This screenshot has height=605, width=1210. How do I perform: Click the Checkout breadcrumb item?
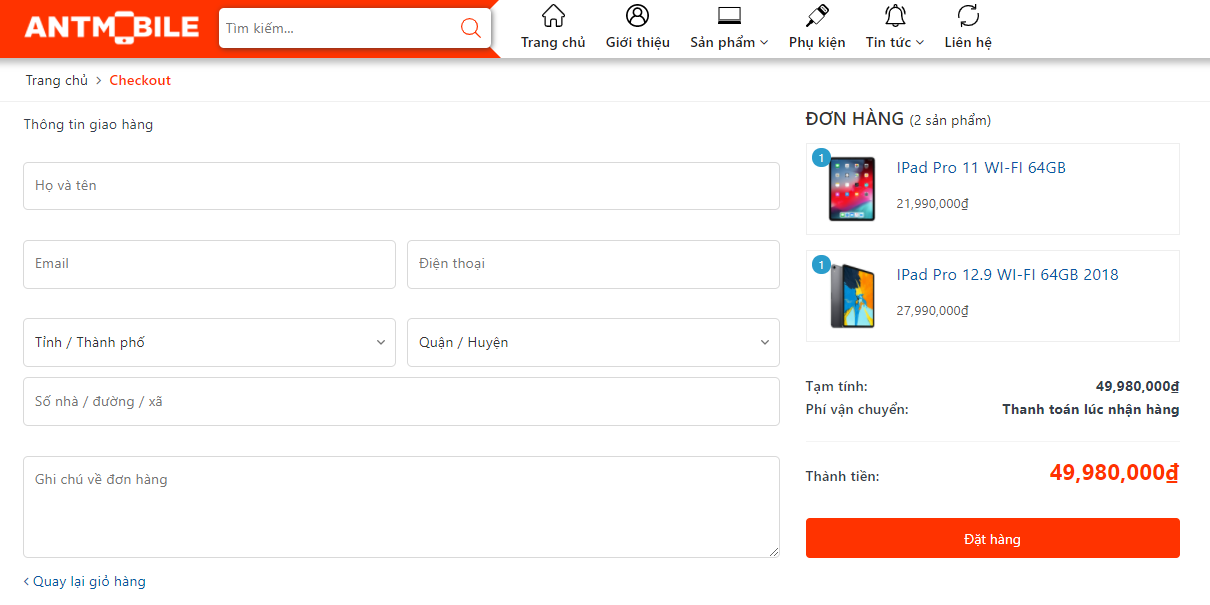click(x=140, y=80)
